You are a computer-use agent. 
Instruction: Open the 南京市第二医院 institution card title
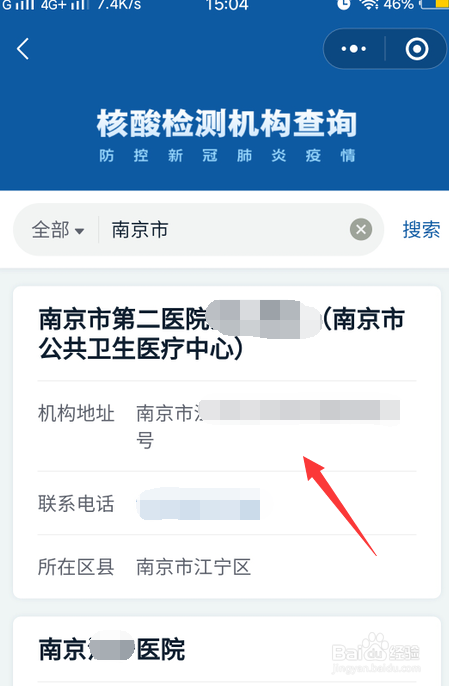[x=221, y=334]
